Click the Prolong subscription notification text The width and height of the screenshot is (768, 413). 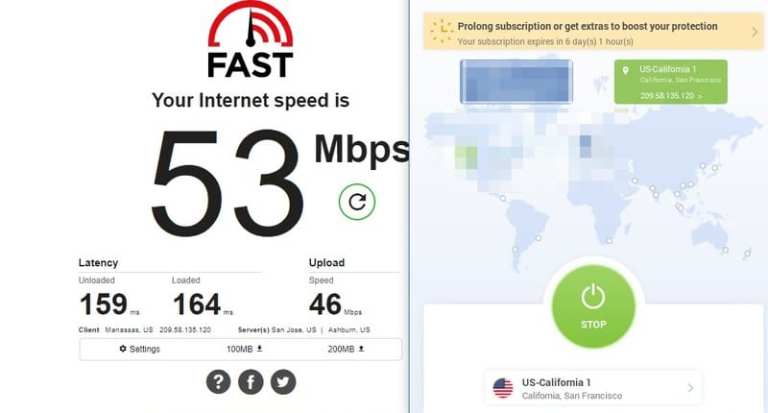click(587, 26)
